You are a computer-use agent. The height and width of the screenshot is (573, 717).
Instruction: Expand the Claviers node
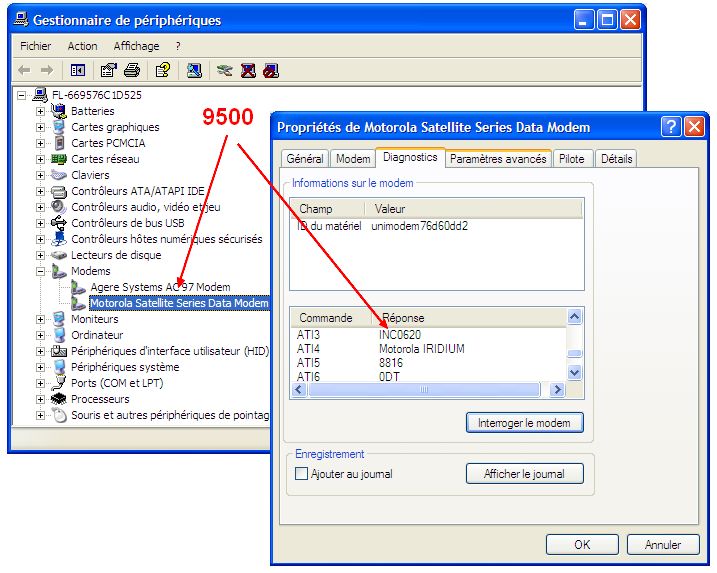40,175
